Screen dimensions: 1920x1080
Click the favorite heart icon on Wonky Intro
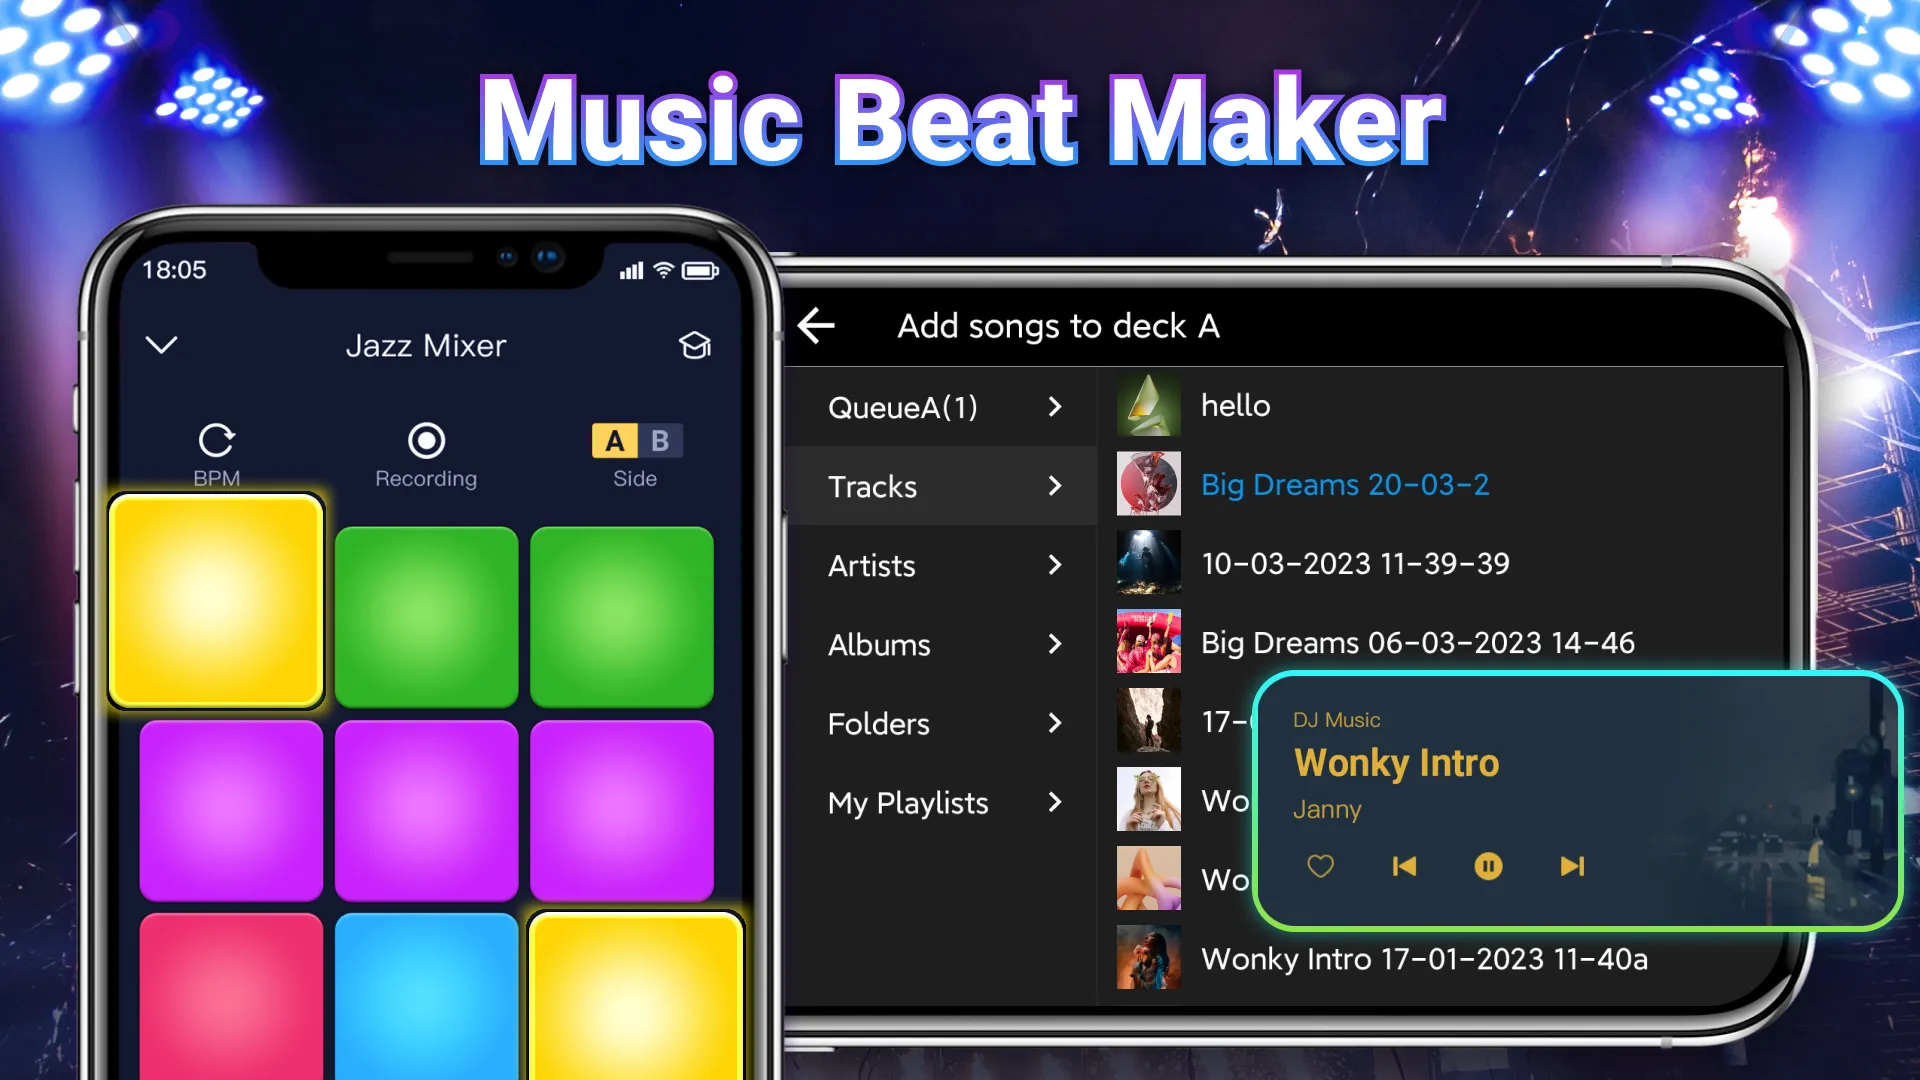click(1320, 866)
